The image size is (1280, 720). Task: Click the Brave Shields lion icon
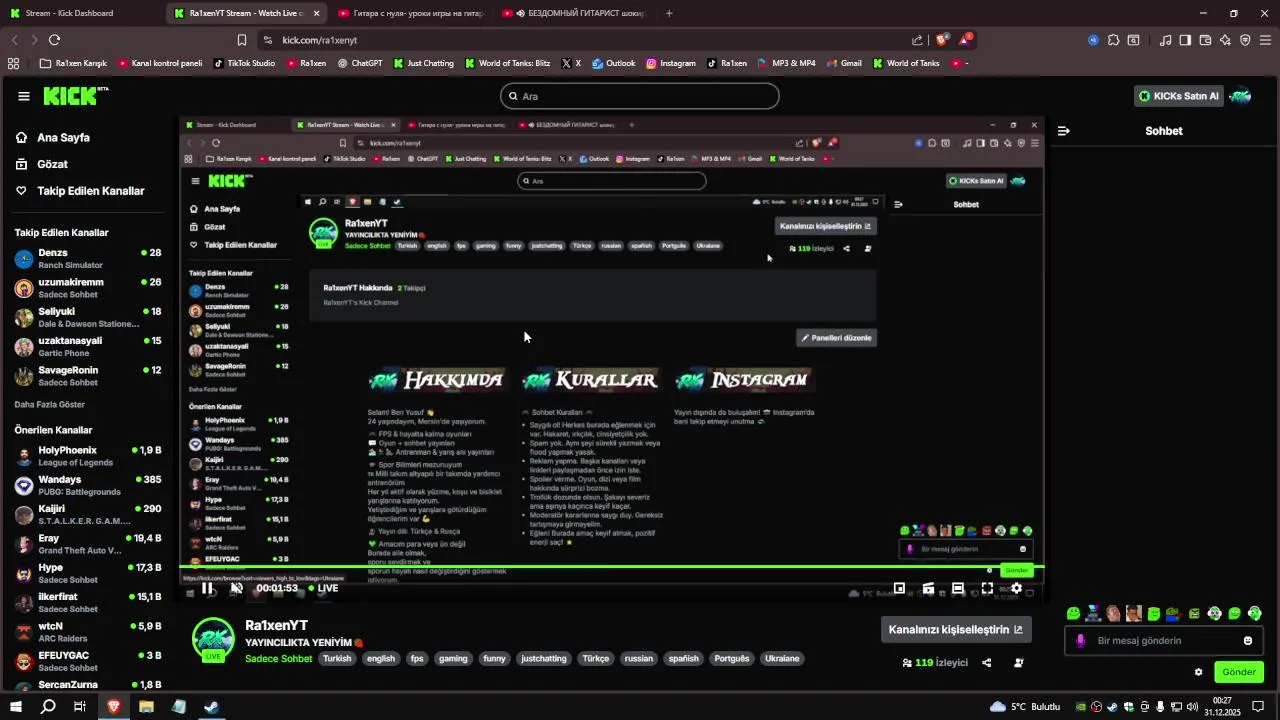click(x=941, y=40)
